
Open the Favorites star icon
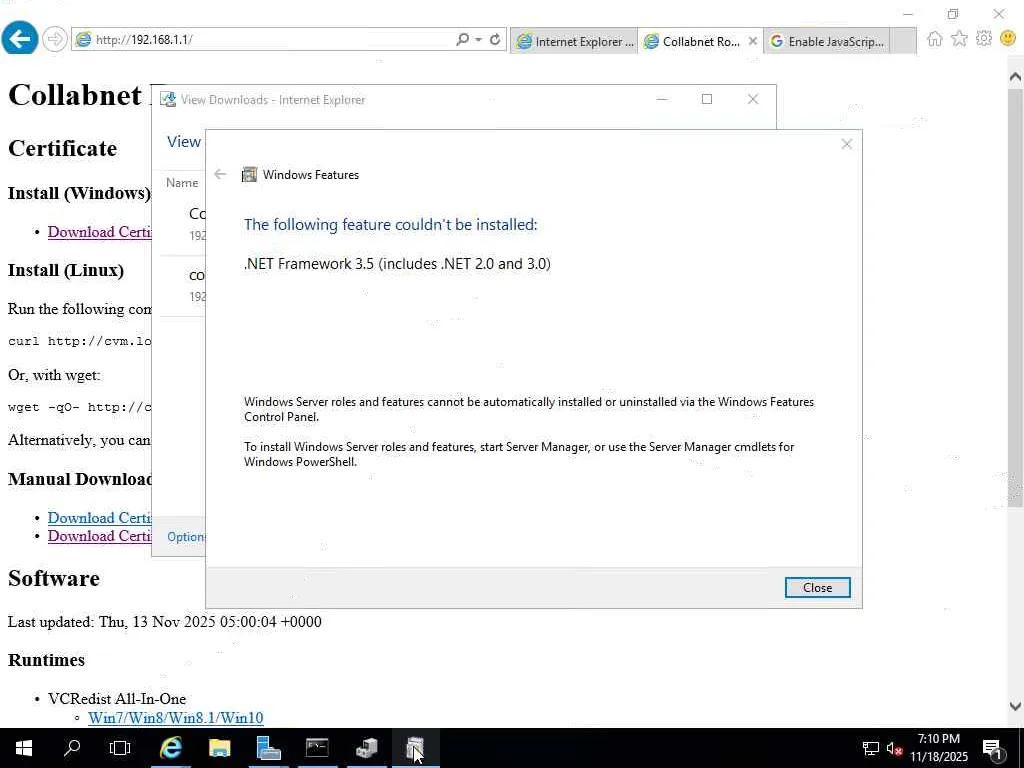[959, 39]
